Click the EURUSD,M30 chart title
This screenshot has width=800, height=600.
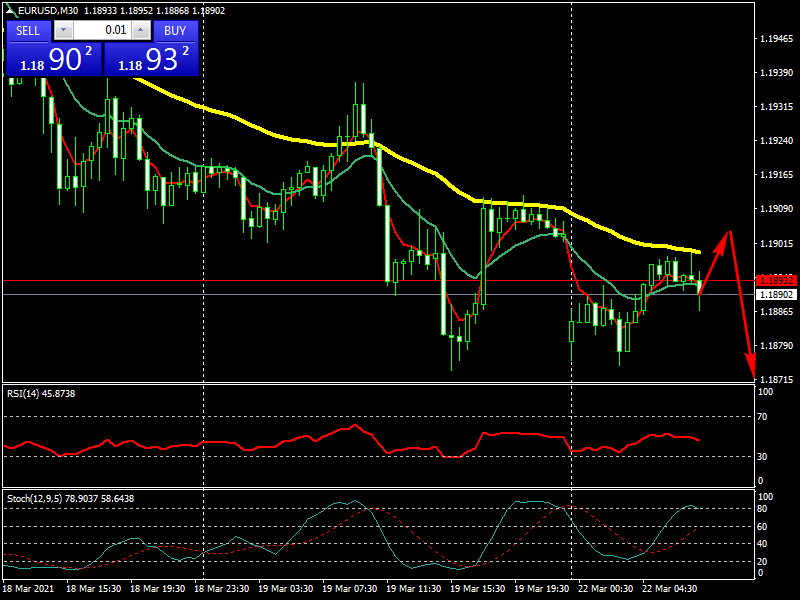point(50,10)
